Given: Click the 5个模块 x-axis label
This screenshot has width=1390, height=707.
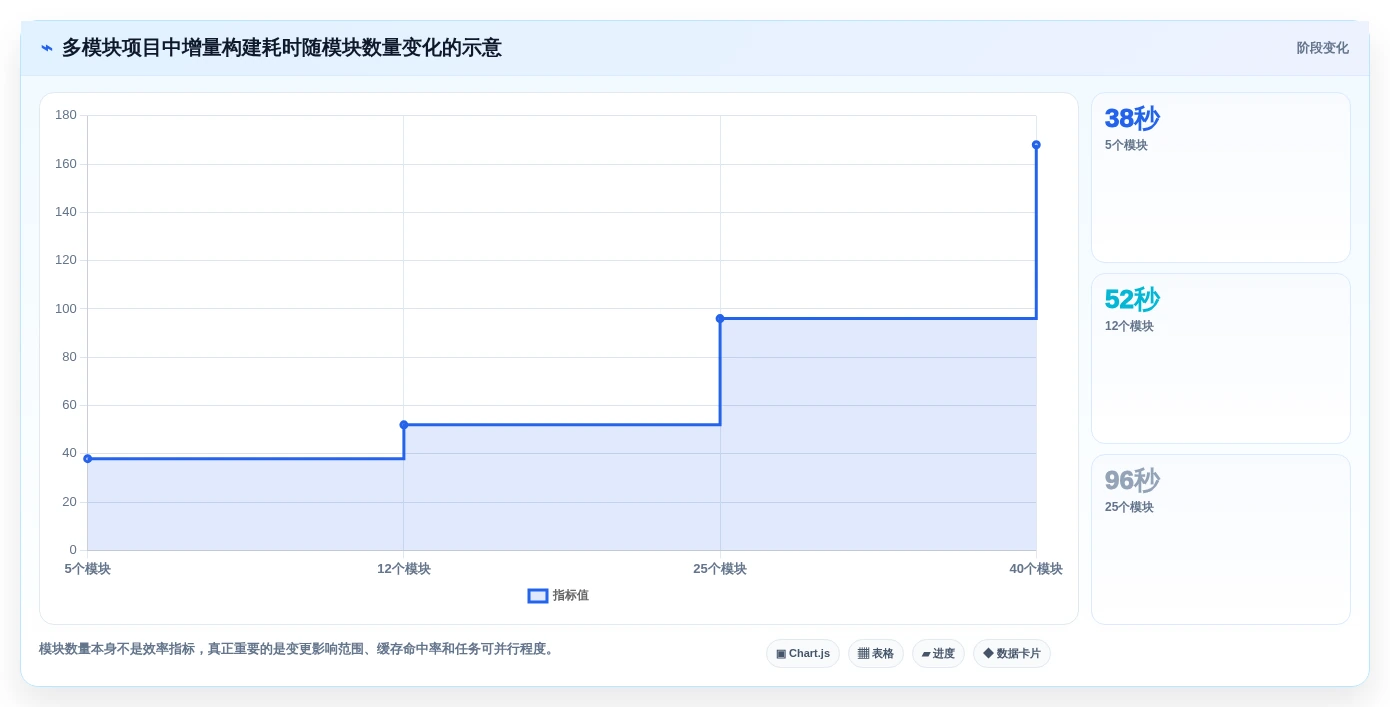Looking at the screenshot, I should click(x=88, y=569).
